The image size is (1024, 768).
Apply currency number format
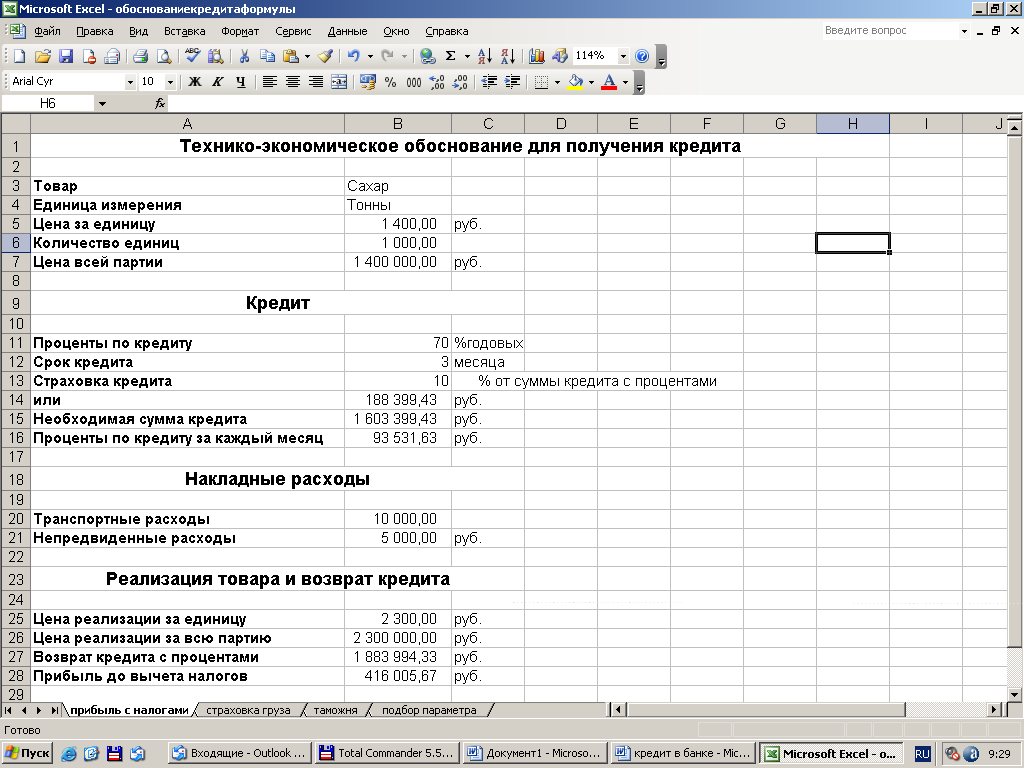pos(368,82)
